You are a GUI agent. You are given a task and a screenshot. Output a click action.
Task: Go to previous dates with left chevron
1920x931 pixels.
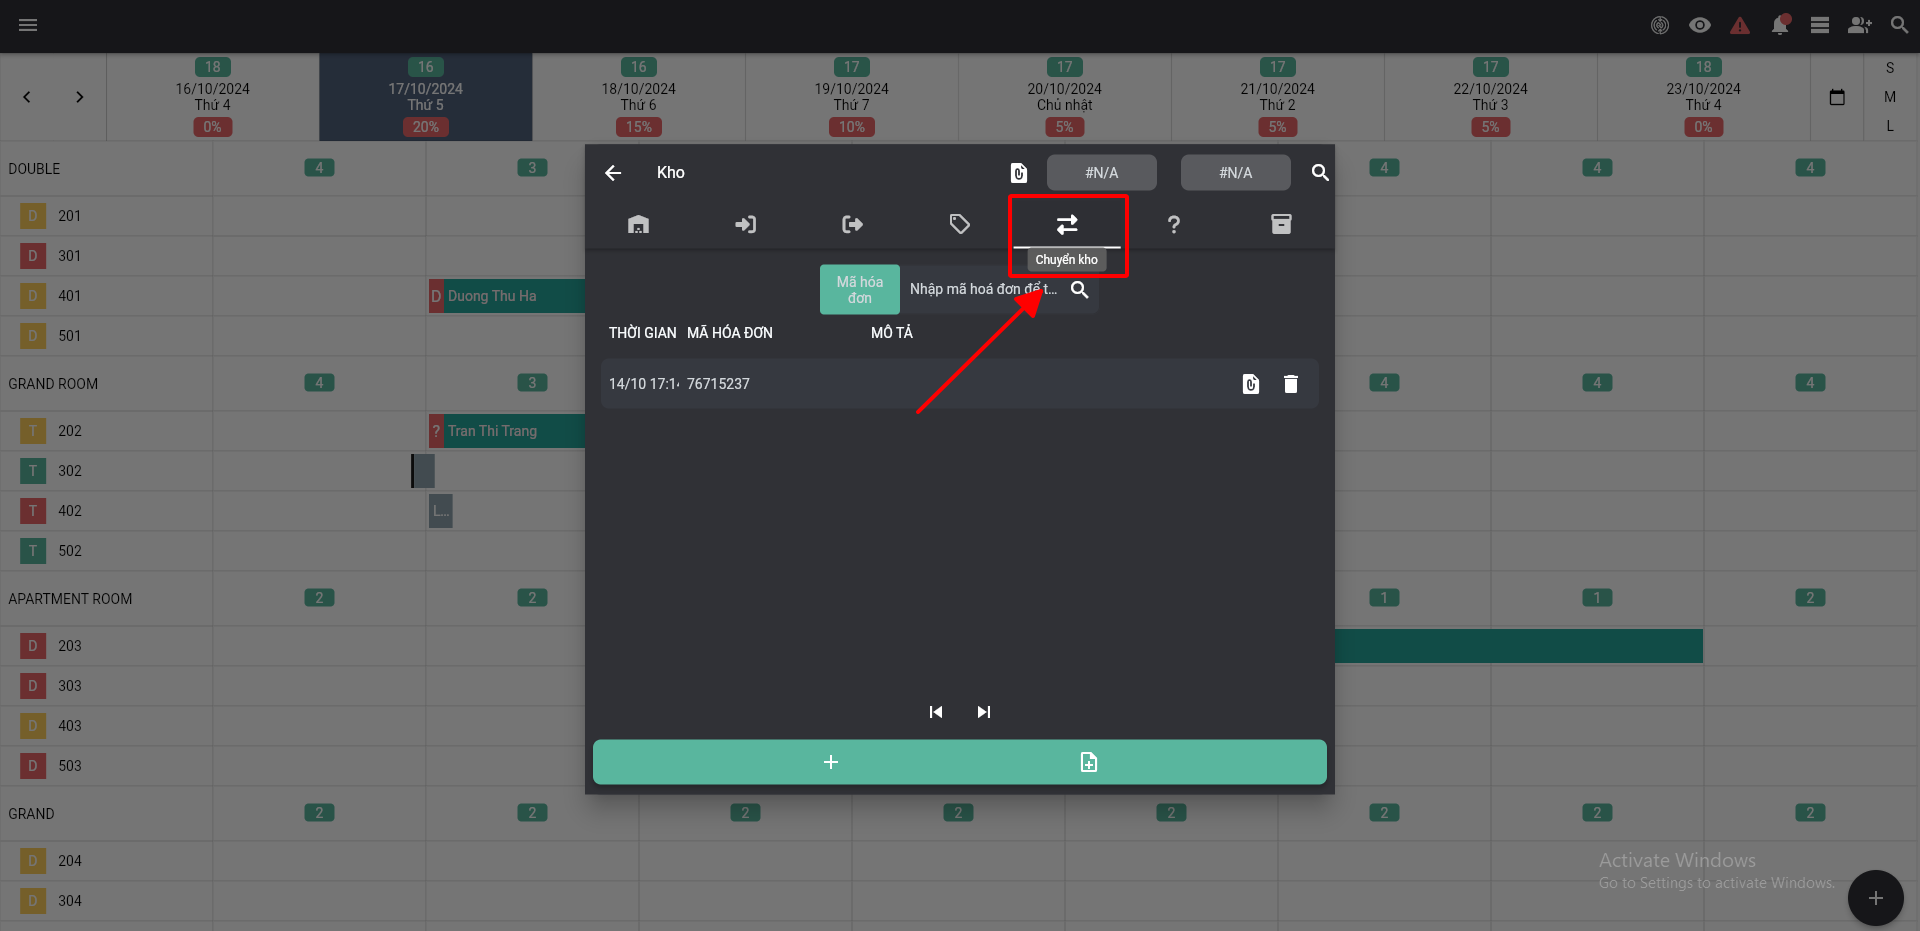(27, 97)
